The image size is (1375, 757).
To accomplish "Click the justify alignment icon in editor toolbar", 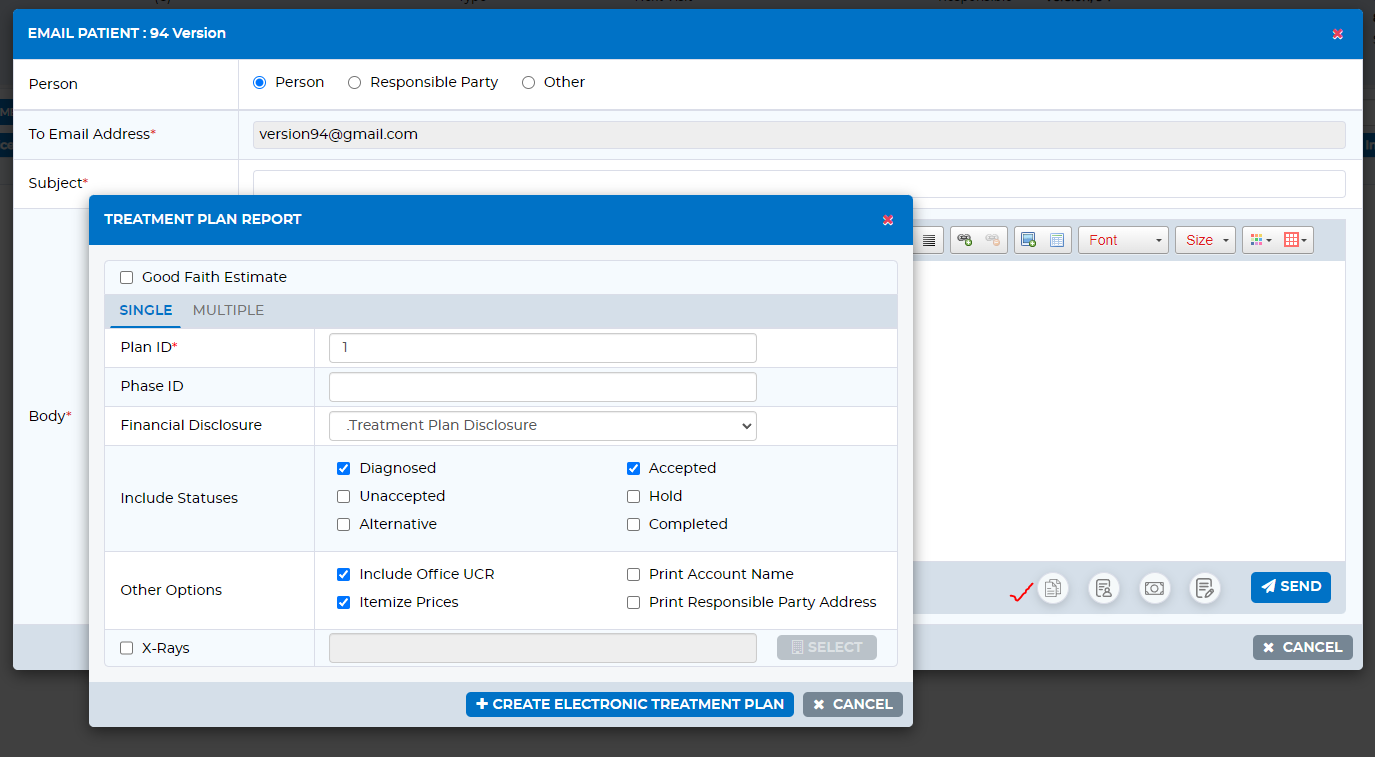I will click(x=929, y=240).
